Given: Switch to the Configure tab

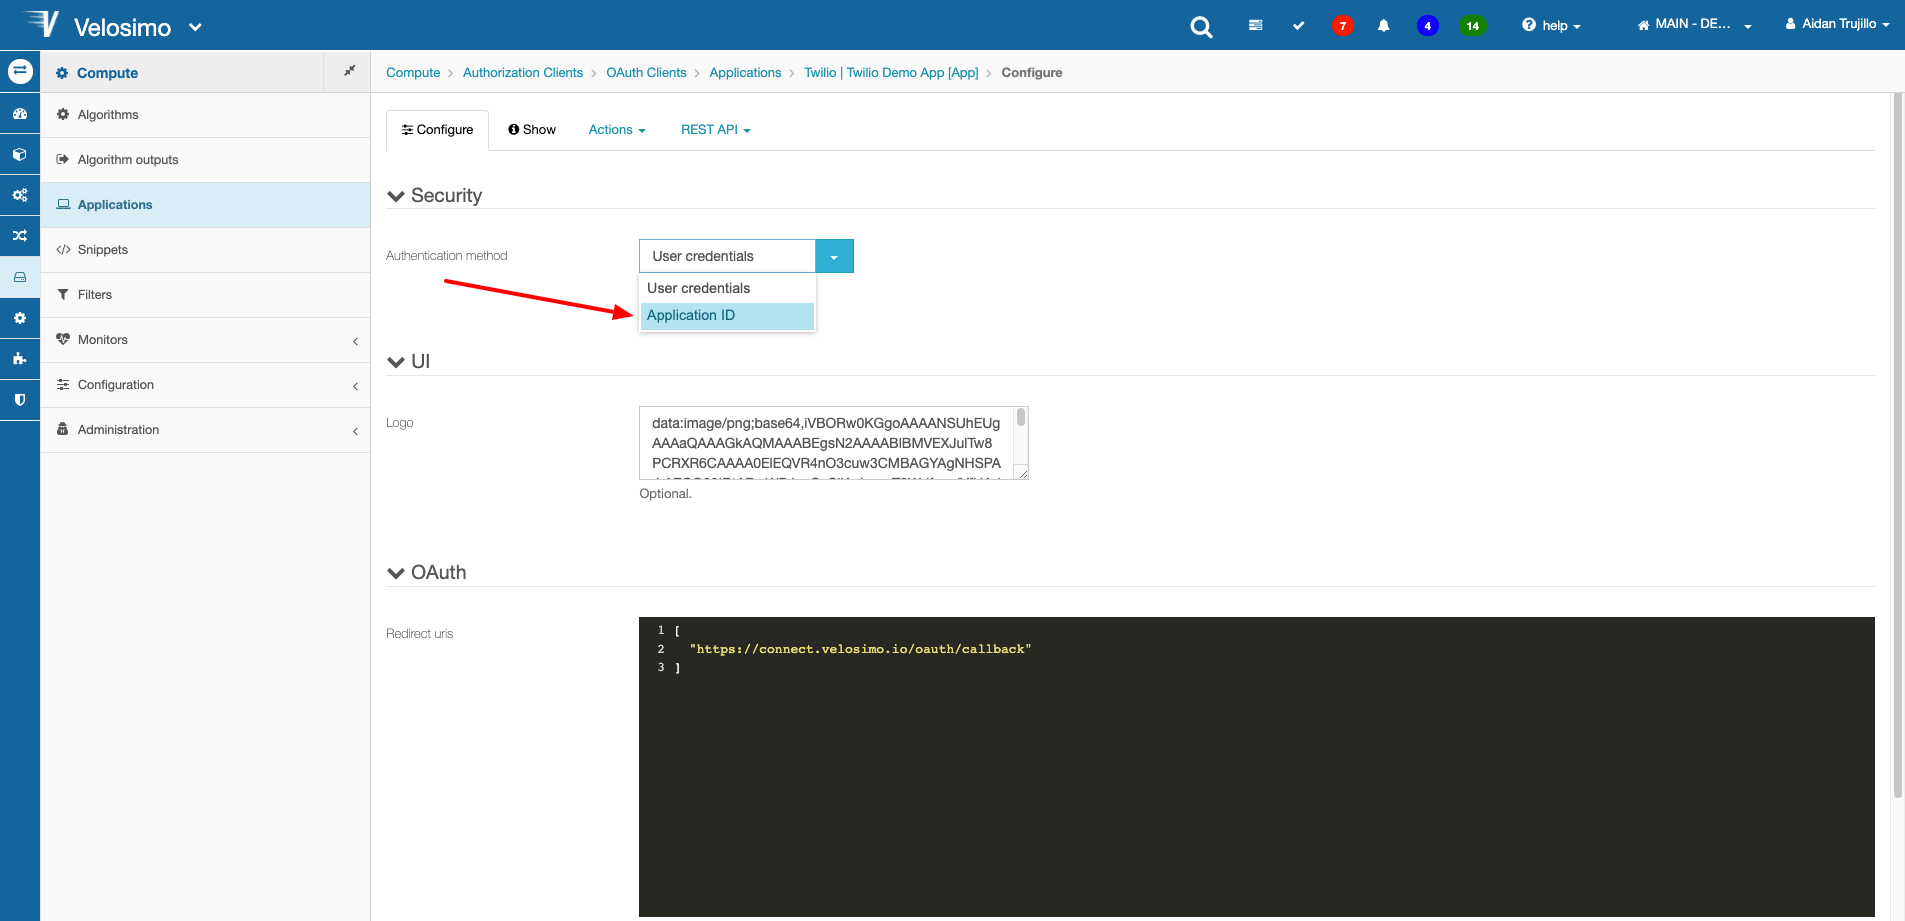Looking at the screenshot, I should pos(437,130).
